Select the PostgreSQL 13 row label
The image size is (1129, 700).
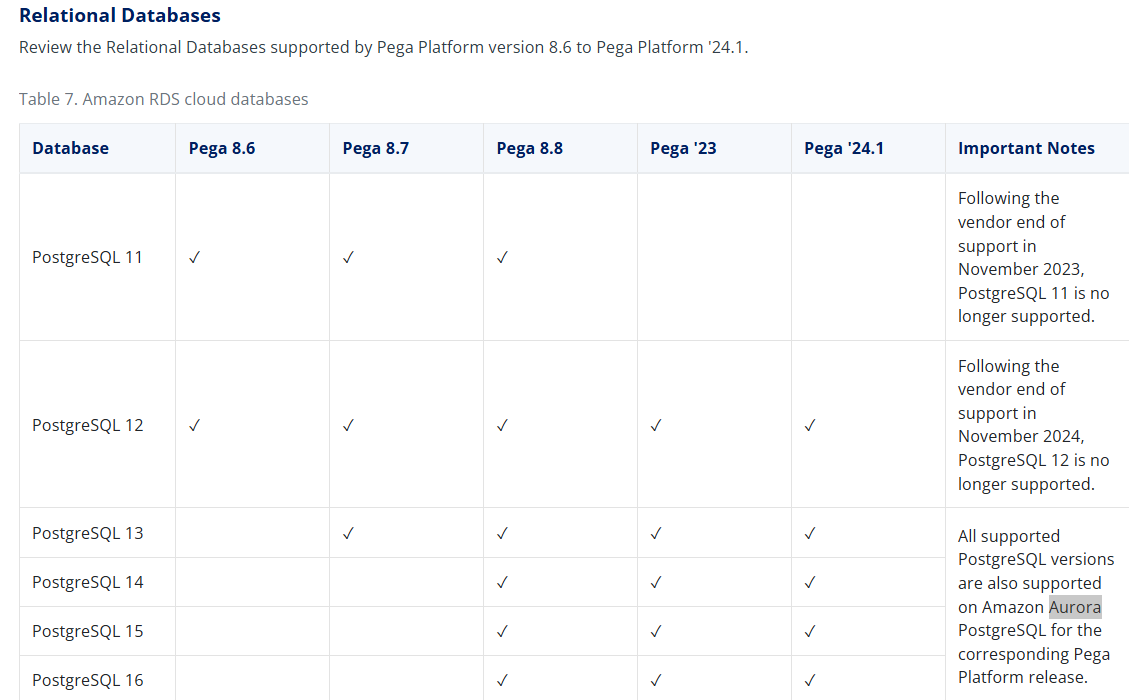87,533
